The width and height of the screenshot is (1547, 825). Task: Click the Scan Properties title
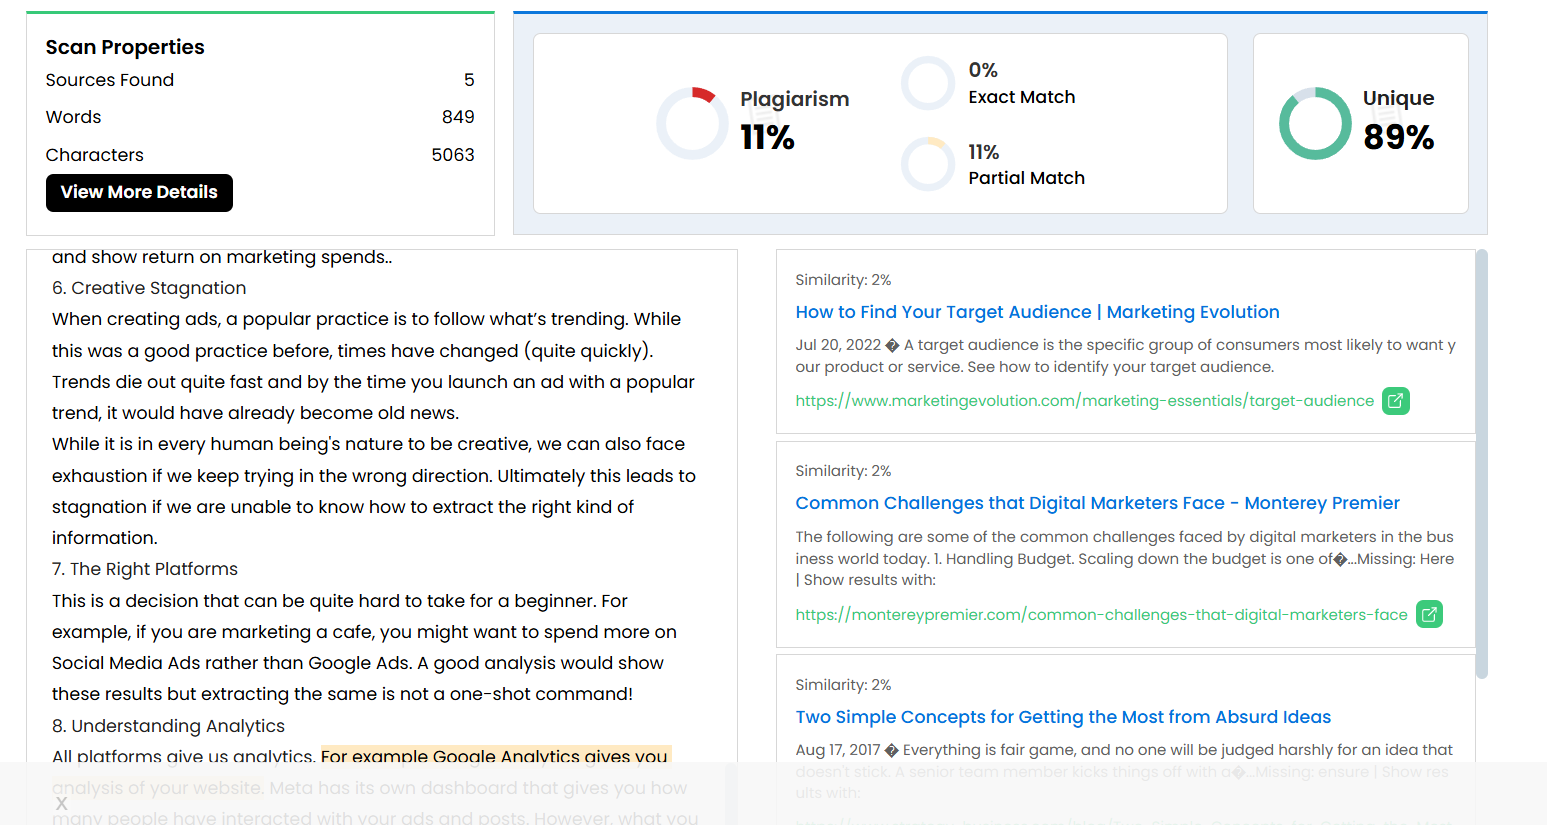[125, 47]
